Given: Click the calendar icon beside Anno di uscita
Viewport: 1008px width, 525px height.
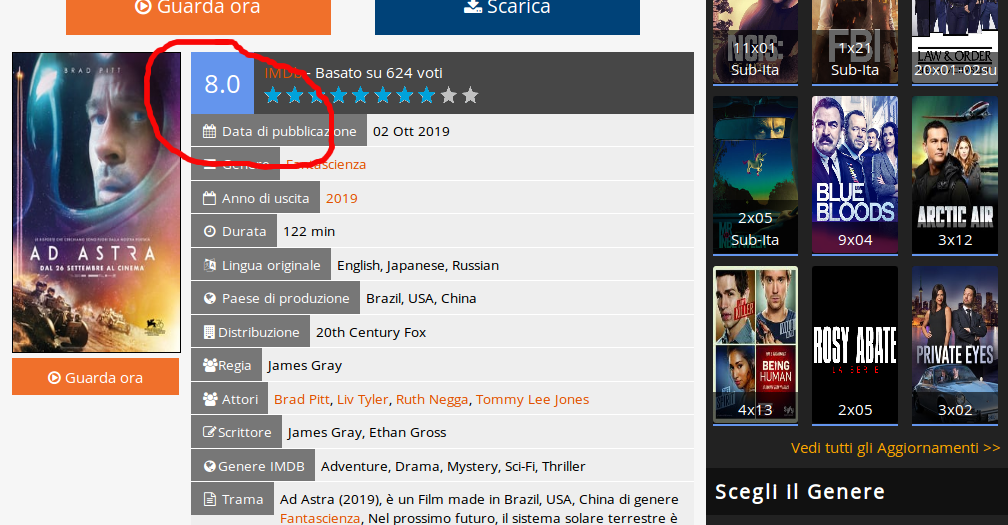Looking at the screenshot, I should pyautogui.click(x=209, y=198).
